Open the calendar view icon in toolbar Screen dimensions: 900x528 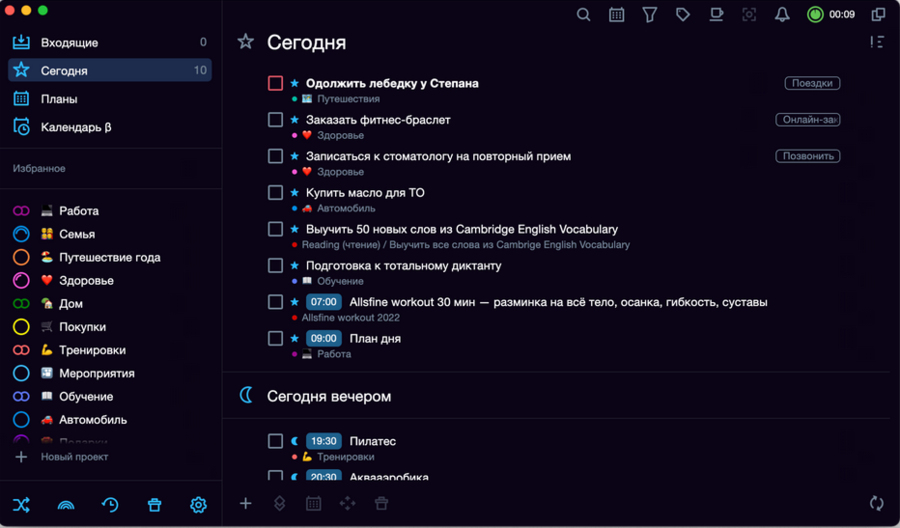pyautogui.click(x=617, y=15)
